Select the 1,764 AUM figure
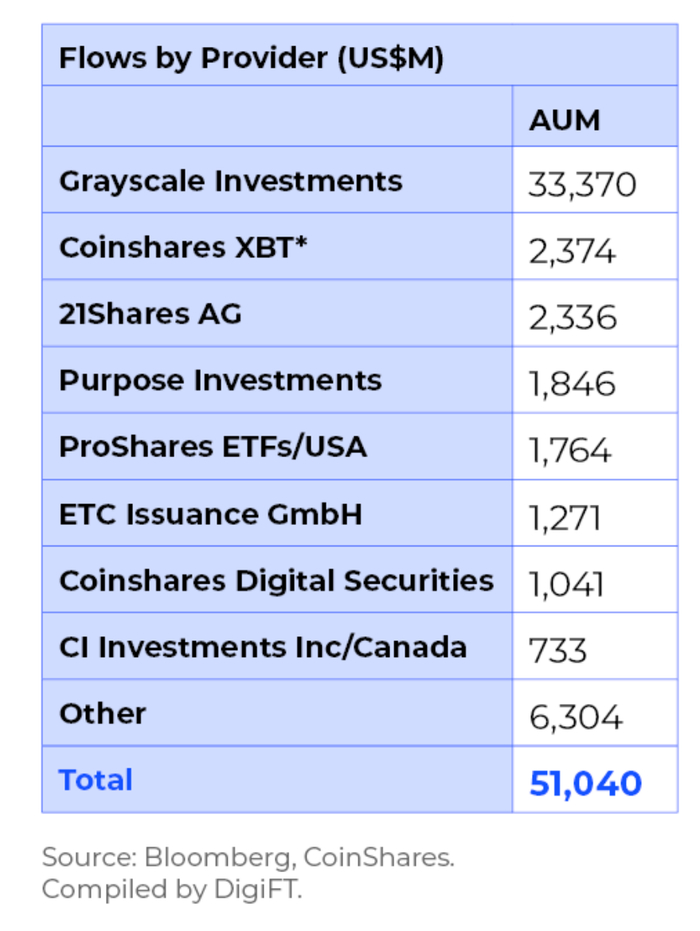700x931 pixels. (570, 450)
